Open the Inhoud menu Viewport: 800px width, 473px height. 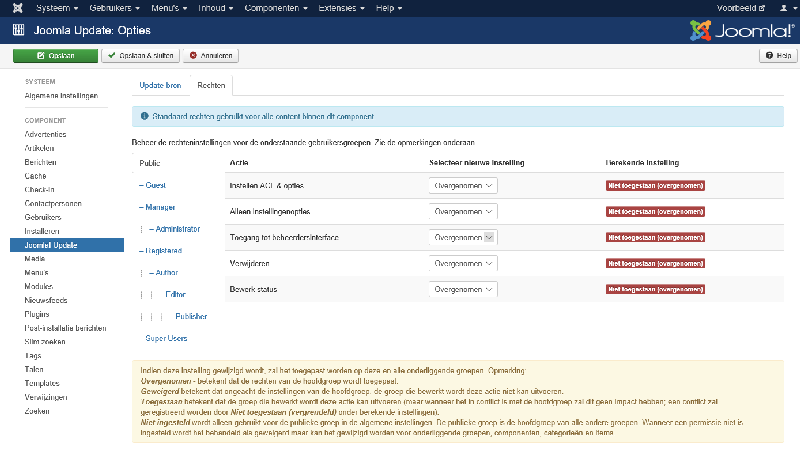coord(215,8)
